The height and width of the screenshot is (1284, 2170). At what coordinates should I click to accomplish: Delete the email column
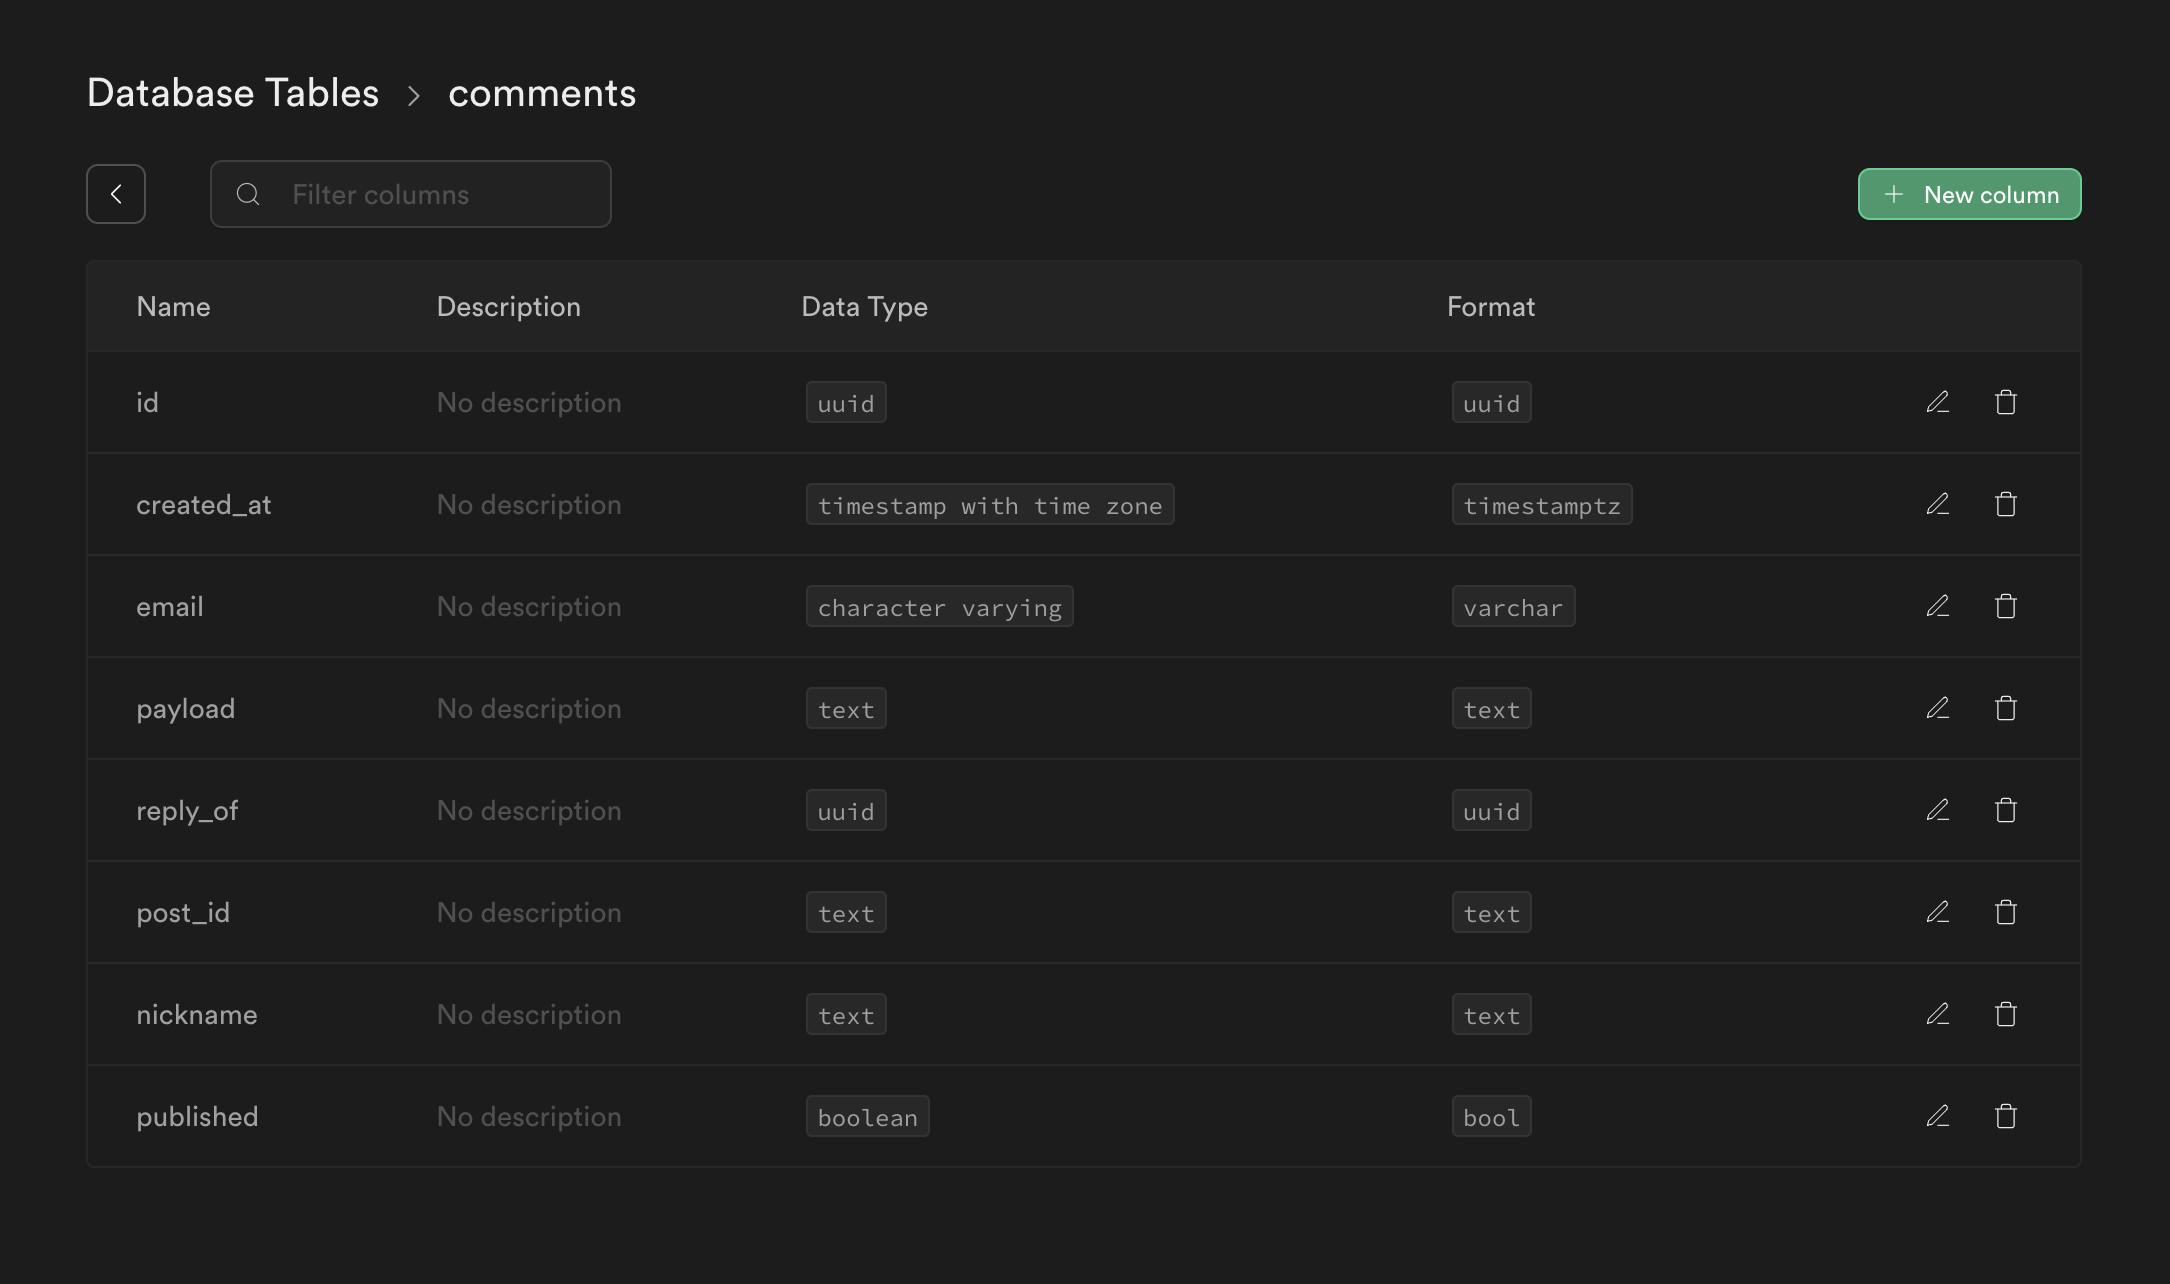[x=2005, y=606]
